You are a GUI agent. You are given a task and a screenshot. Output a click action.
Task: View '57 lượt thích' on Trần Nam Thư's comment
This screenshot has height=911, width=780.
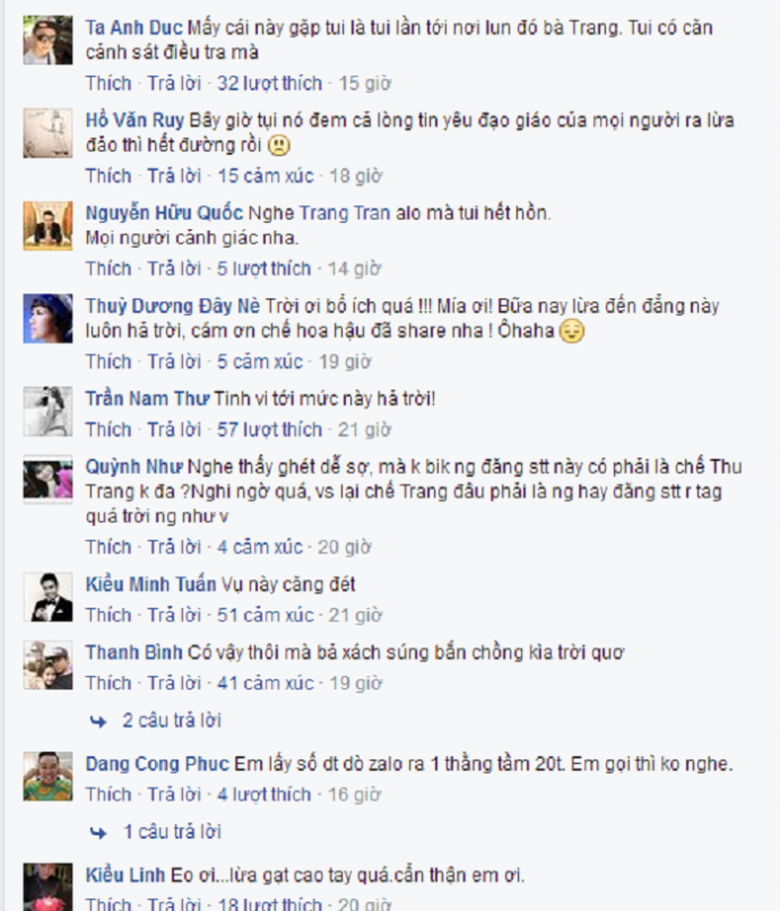269,429
